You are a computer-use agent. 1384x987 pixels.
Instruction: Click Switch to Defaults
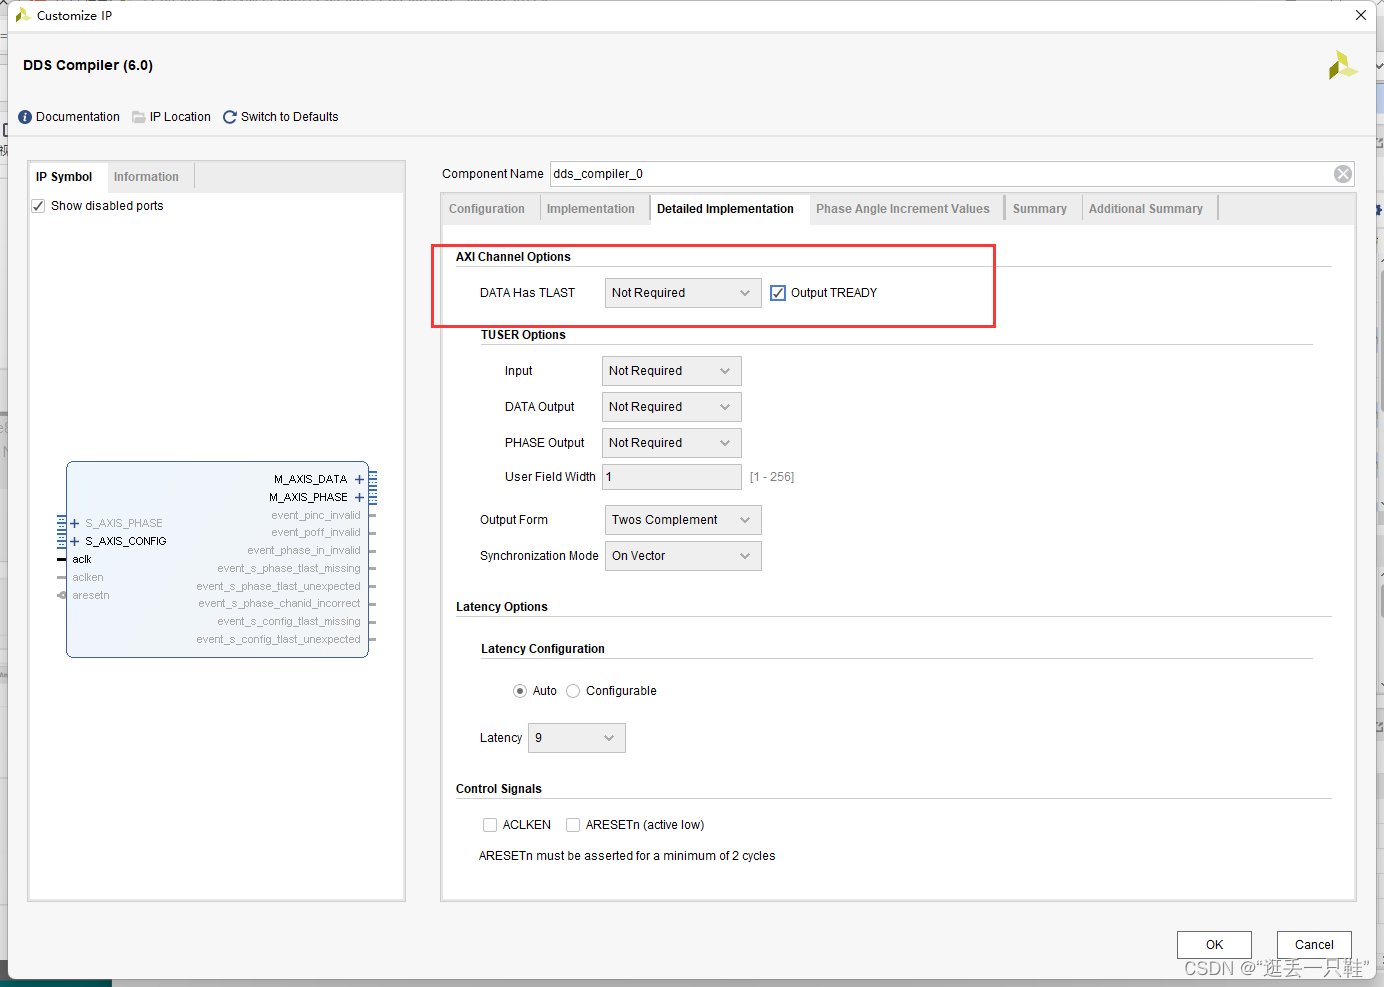[290, 117]
